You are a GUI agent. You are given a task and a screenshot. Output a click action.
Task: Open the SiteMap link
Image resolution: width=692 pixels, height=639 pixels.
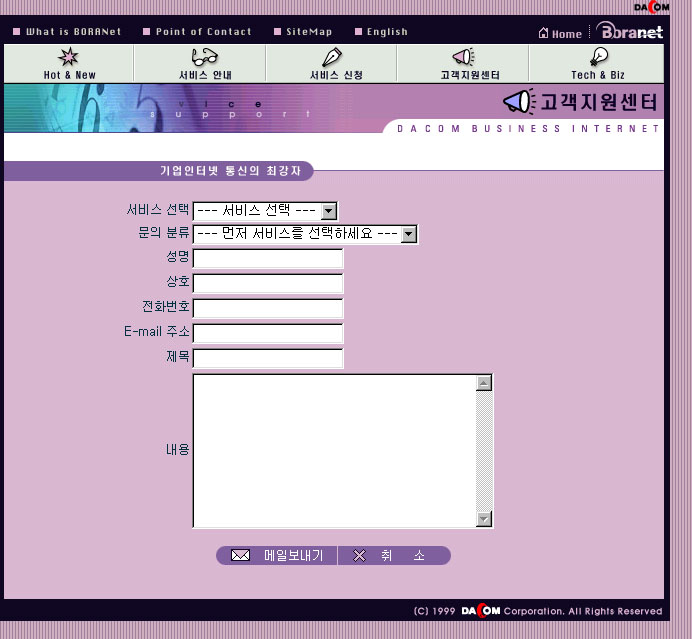point(309,32)
